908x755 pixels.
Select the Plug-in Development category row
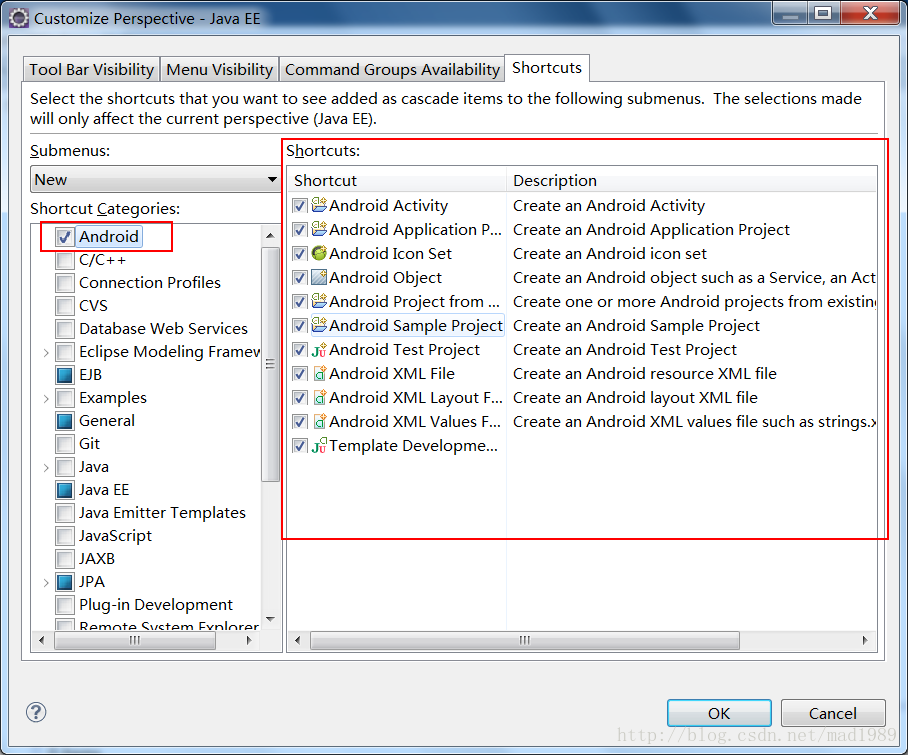(156, 604)
